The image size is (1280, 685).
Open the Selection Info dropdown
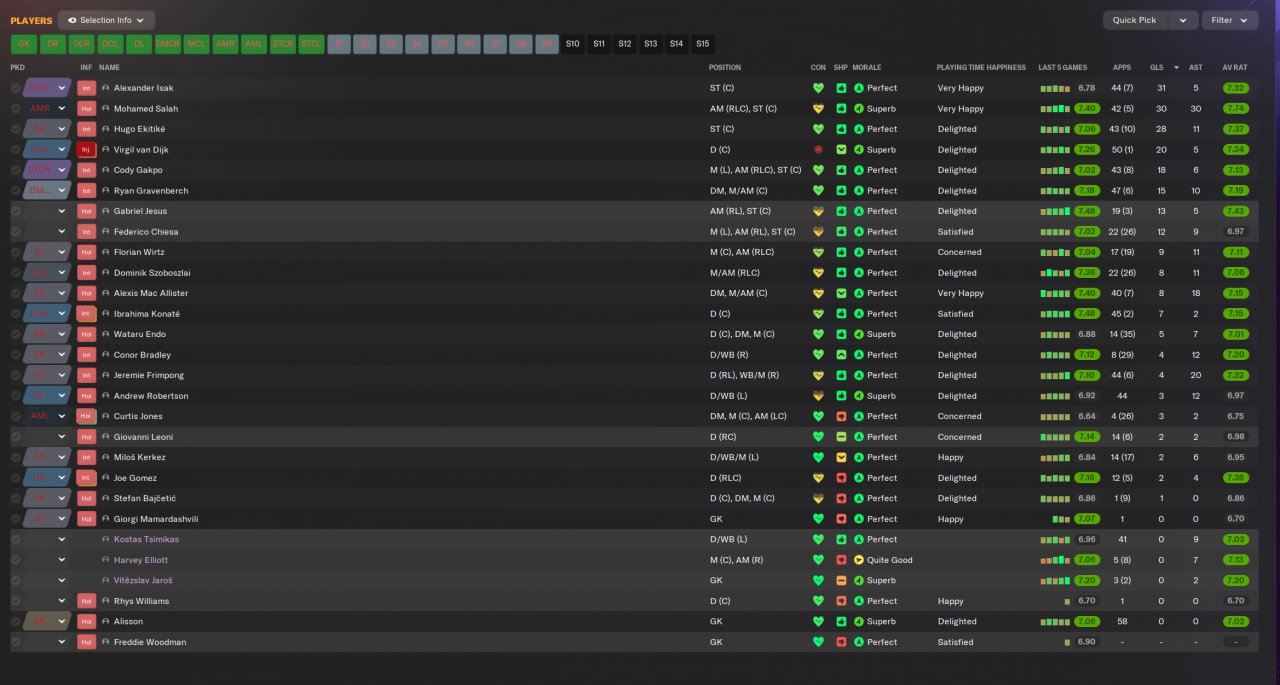tap(106, 20)
